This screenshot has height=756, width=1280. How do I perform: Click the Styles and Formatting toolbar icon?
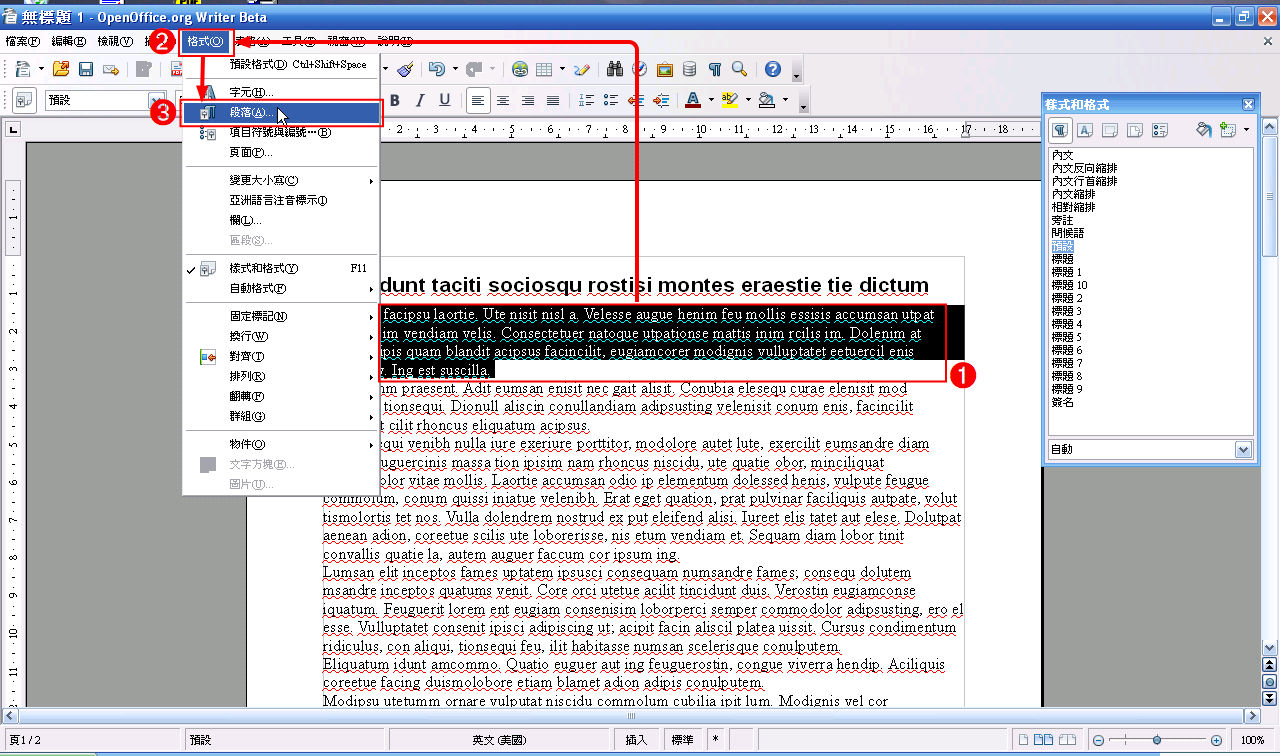25,100
